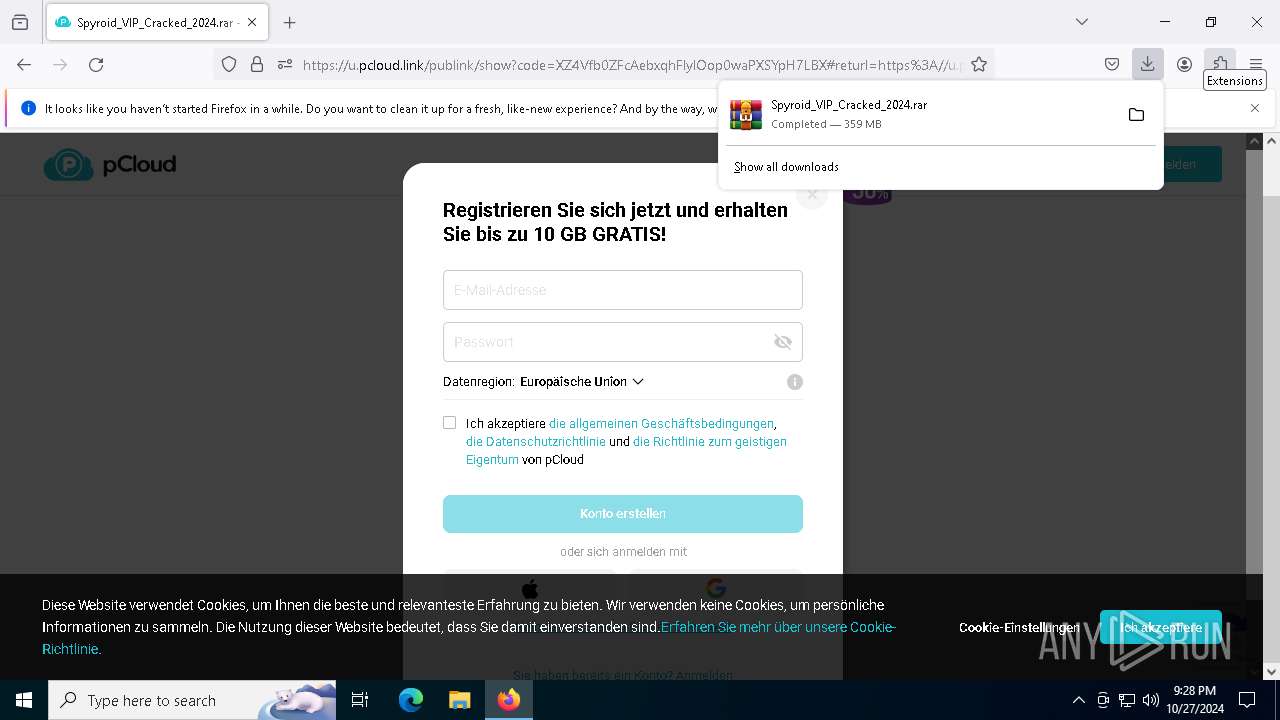Launch Microsoft Edge from taskbar
The width and height of the screenshot is (1280, 720).
(411, 700)
